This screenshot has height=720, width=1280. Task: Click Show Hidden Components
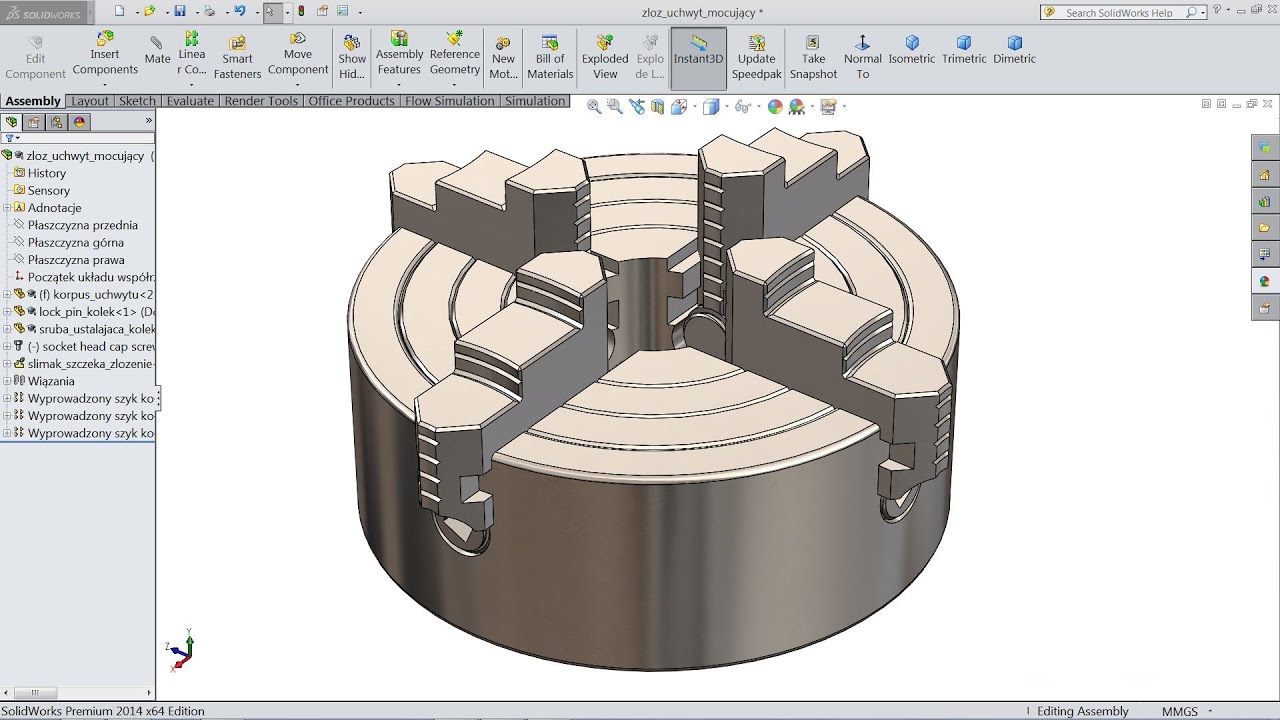[x=352, y=58]
